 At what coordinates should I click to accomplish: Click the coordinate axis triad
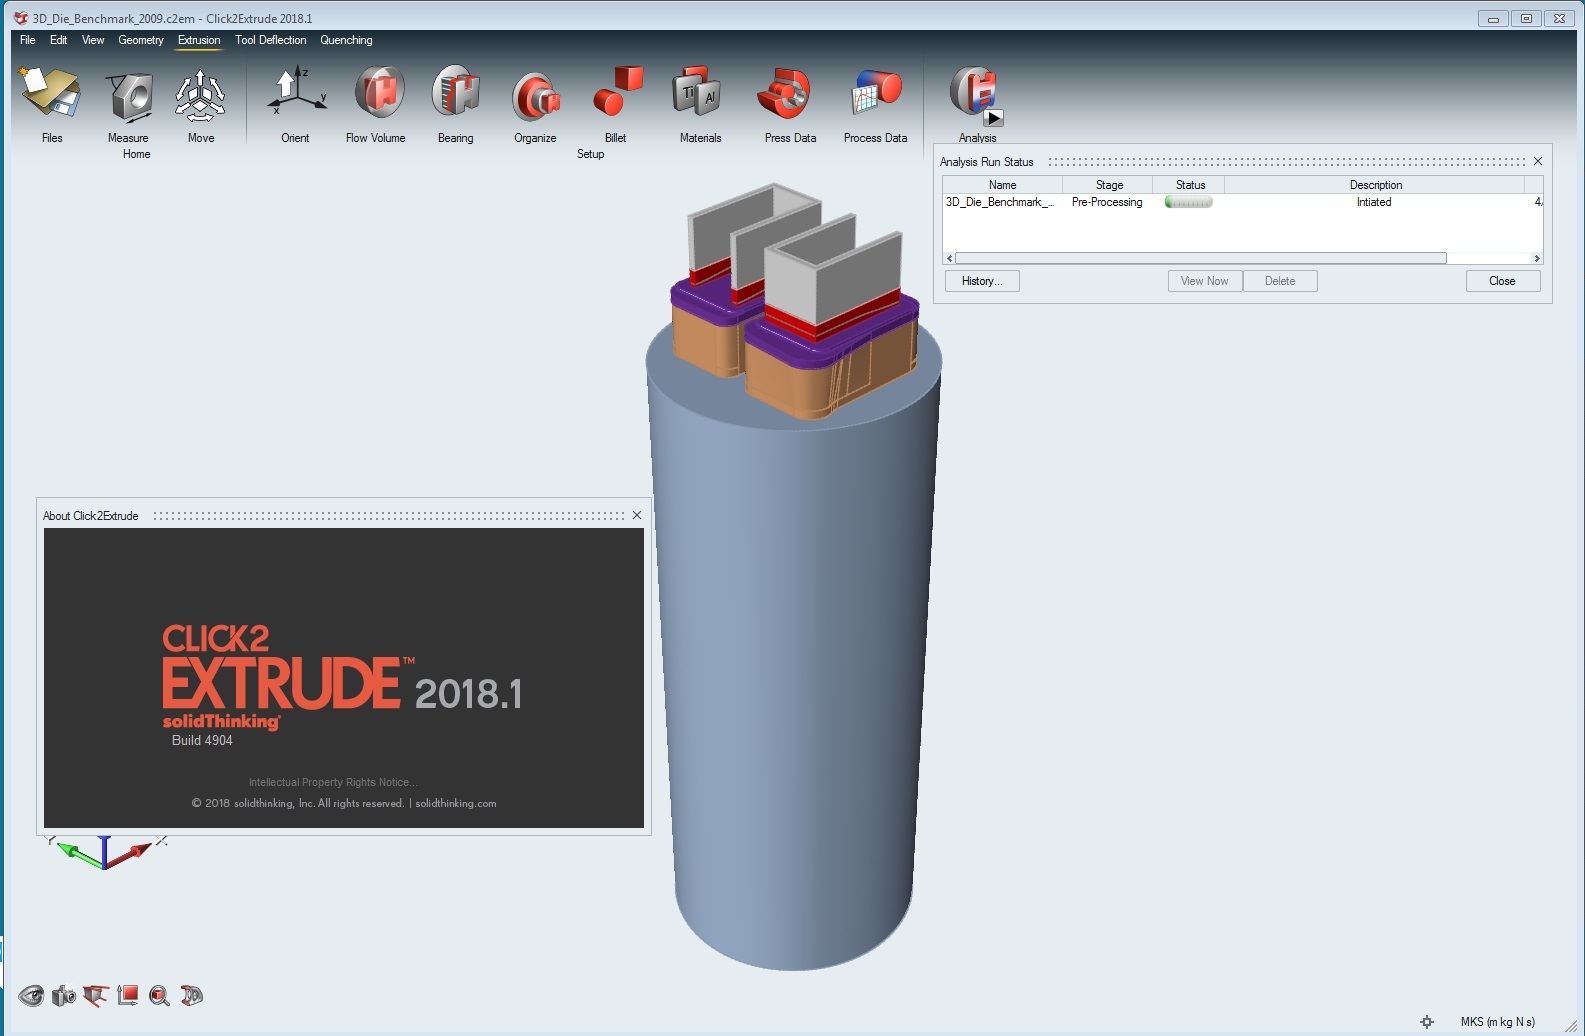106,851
